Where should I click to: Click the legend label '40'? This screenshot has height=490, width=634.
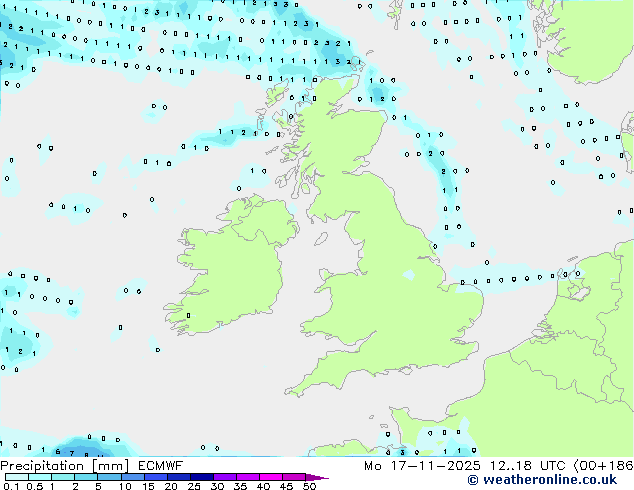pos(263,486)
